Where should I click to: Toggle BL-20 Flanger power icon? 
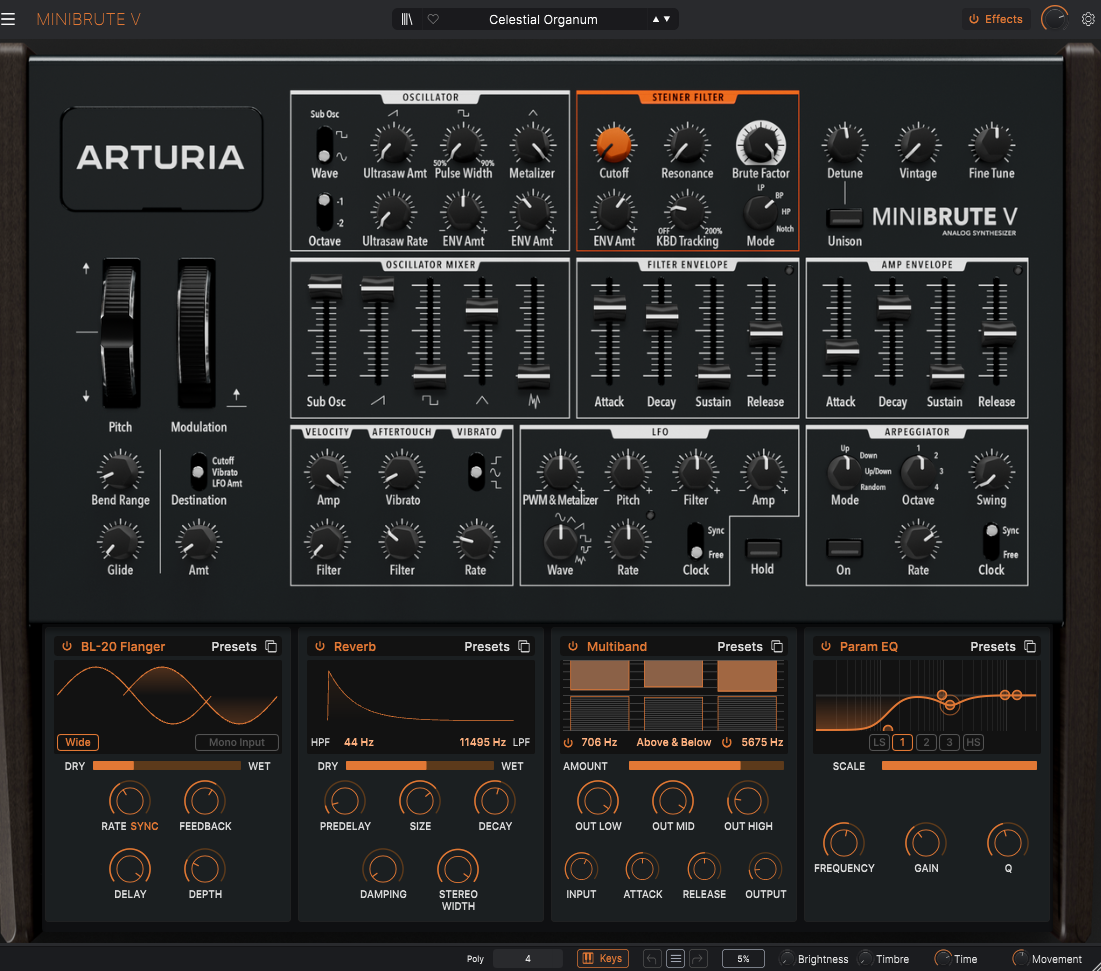(x=67, y=647)
